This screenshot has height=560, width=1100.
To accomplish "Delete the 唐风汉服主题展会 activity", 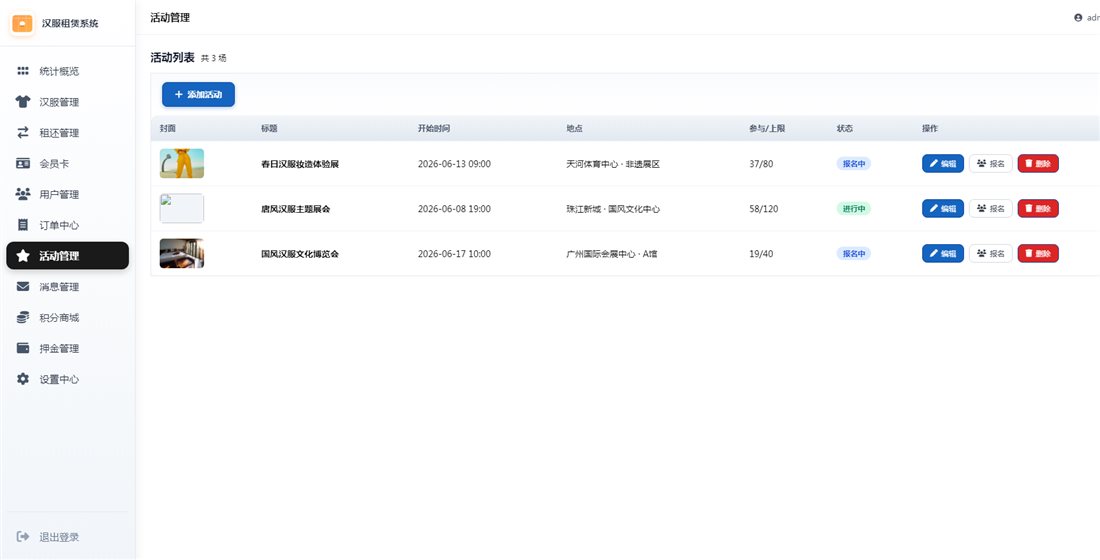I will [1038, 208].
